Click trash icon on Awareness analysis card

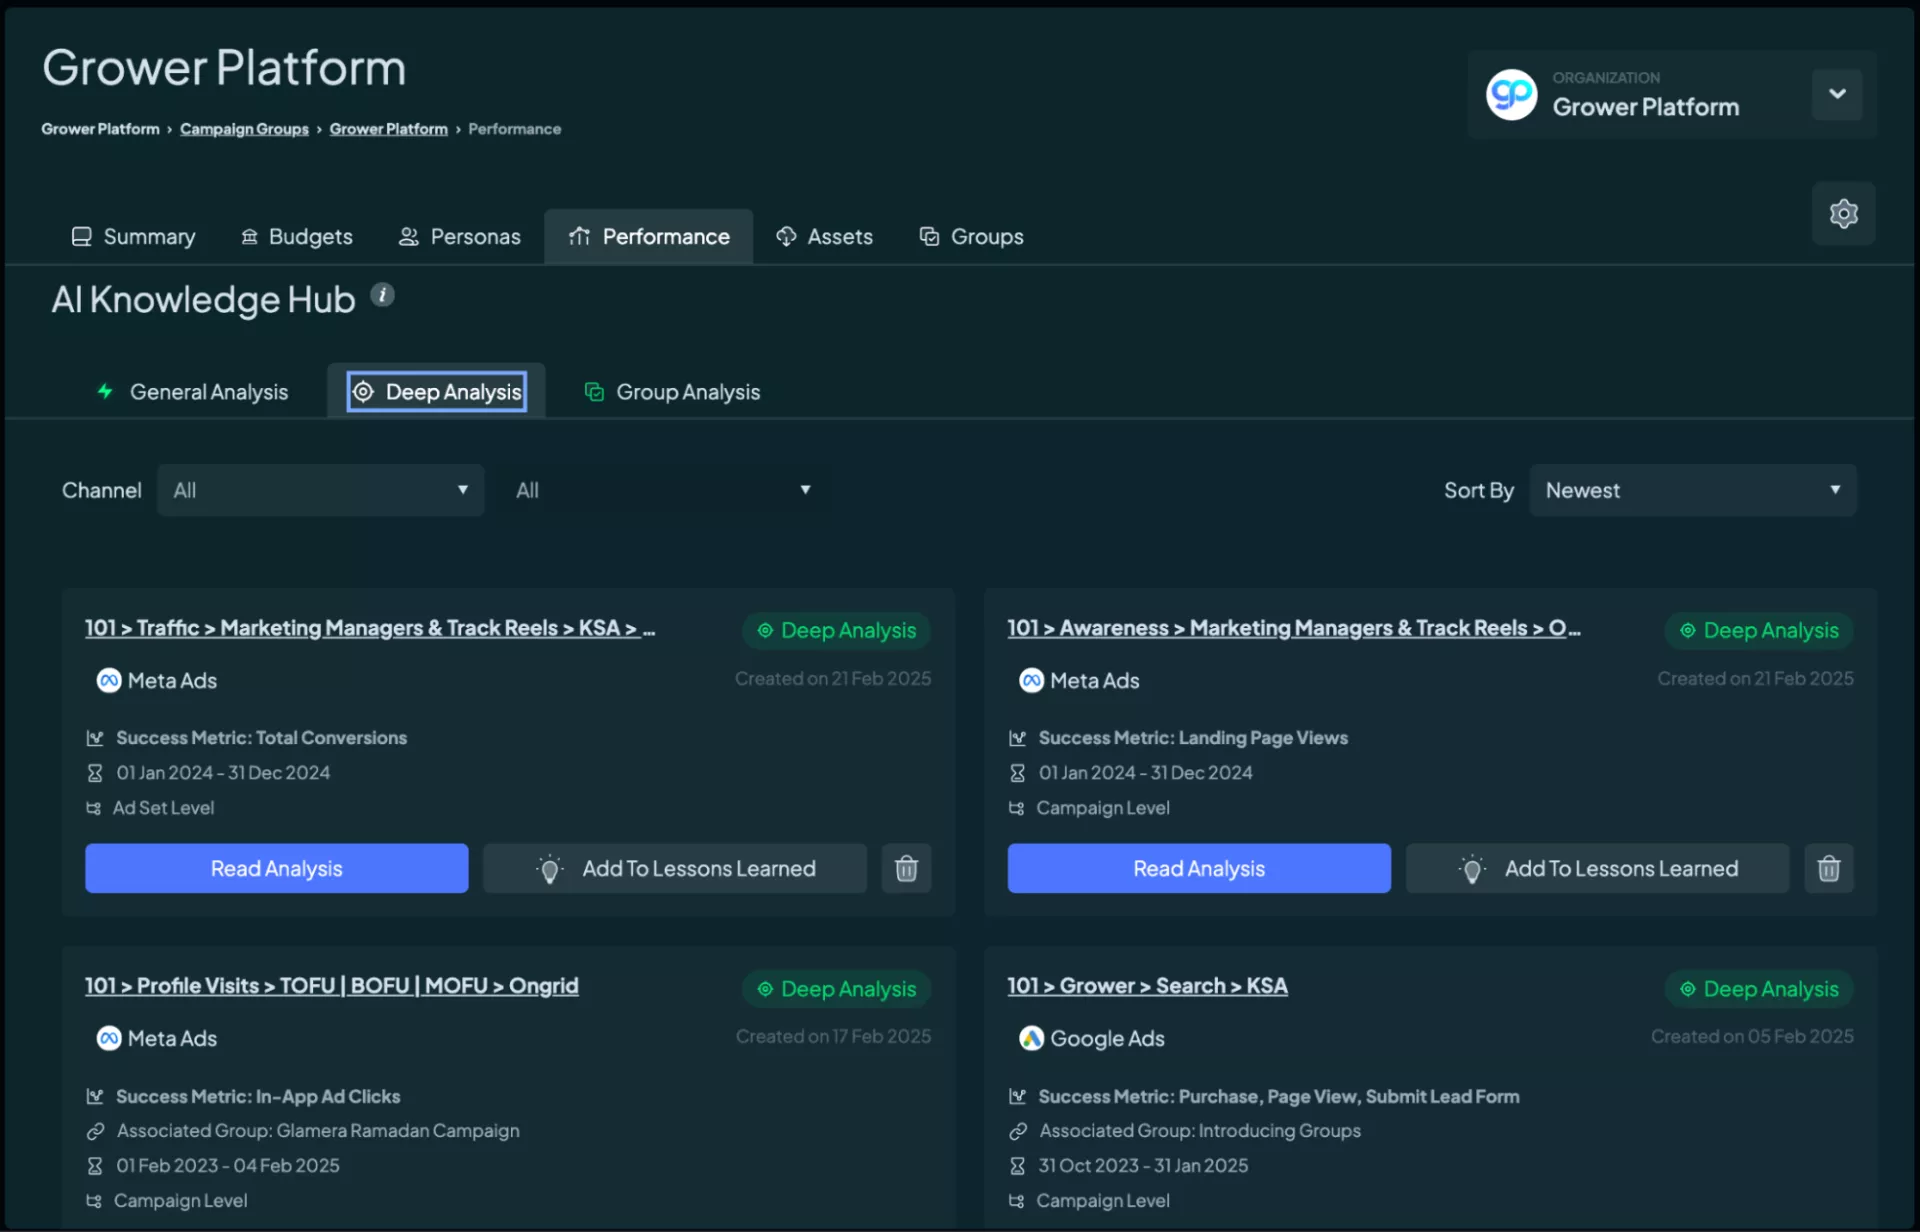click(x=1828, y=868)
